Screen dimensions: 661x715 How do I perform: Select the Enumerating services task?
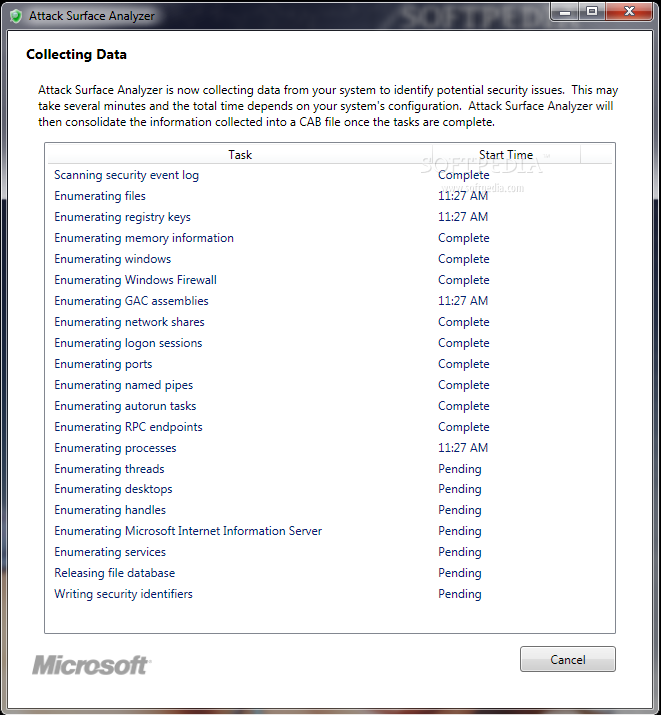330,552
